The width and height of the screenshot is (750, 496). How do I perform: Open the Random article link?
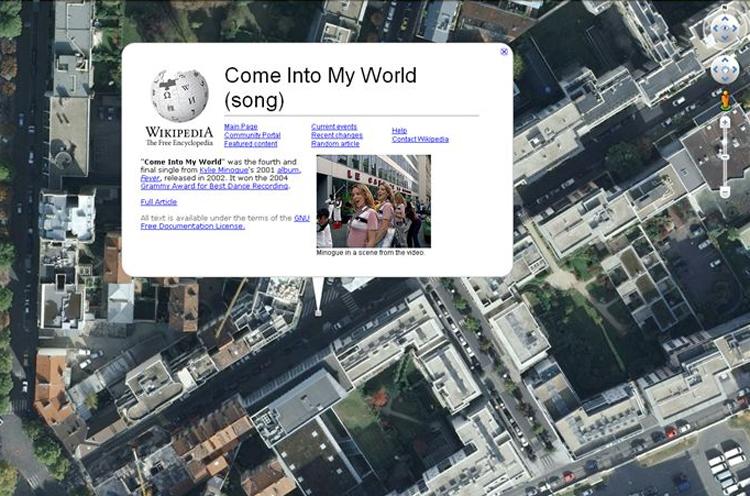coord(335,143)
